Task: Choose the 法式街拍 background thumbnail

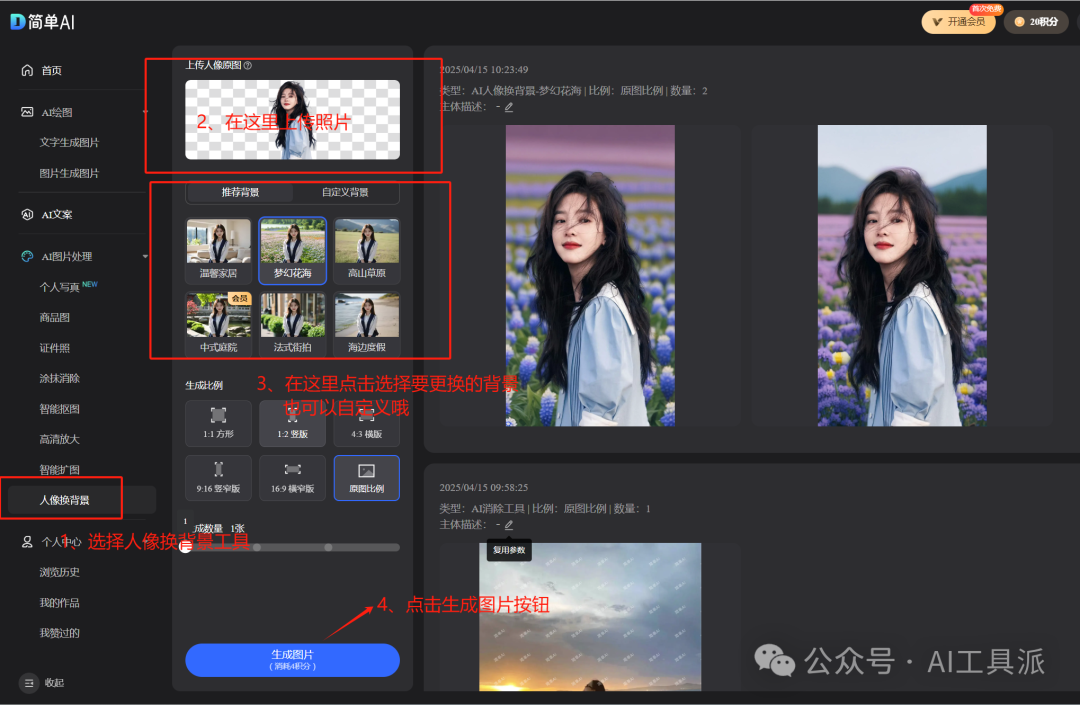Action: coord(293,324)
